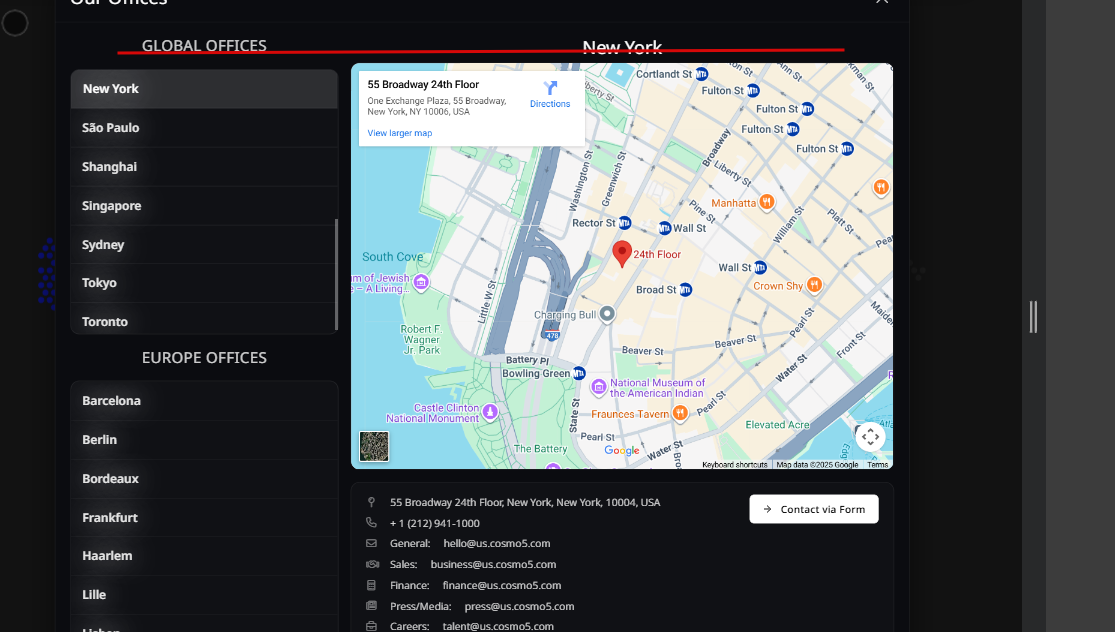Image resolution: width=1115 pixels, height=632 pixels.
Task: Click the Crown Shy restaurant marker
Action: pos(814,285)
